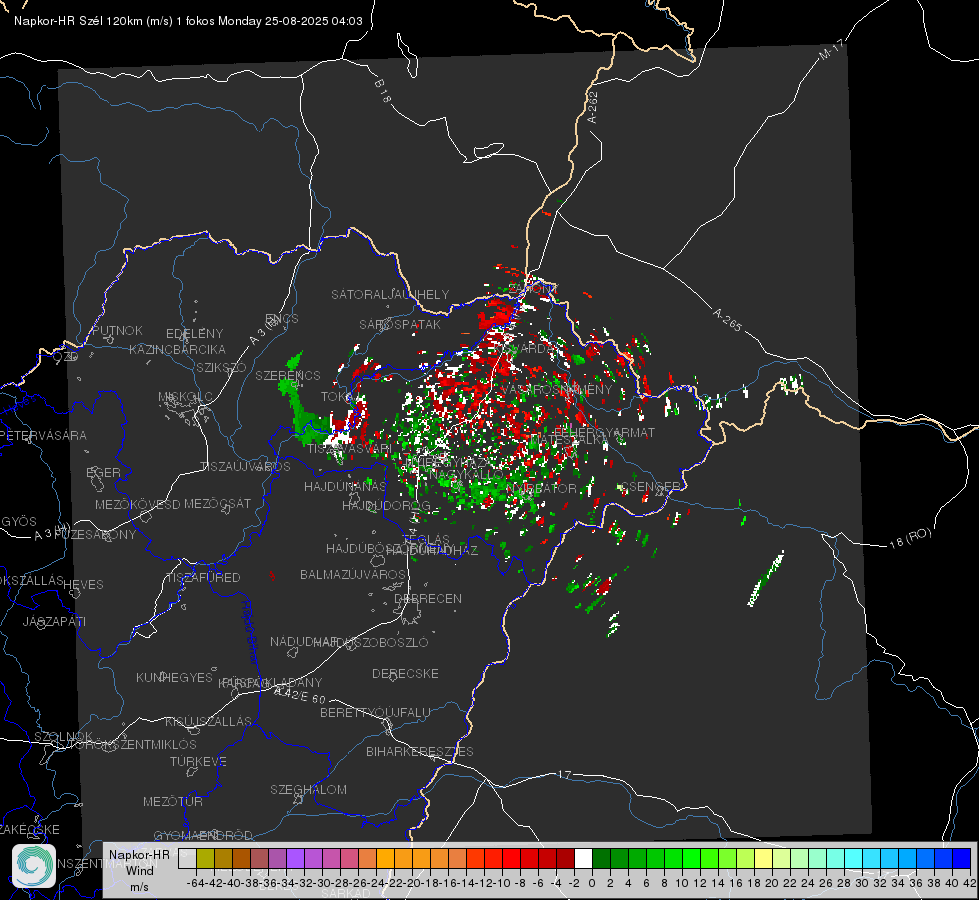The height and width of the screenshot is (900, 979).
Task: Click the PÉTERVÁSÁRA label
Action: pos(43,435)
